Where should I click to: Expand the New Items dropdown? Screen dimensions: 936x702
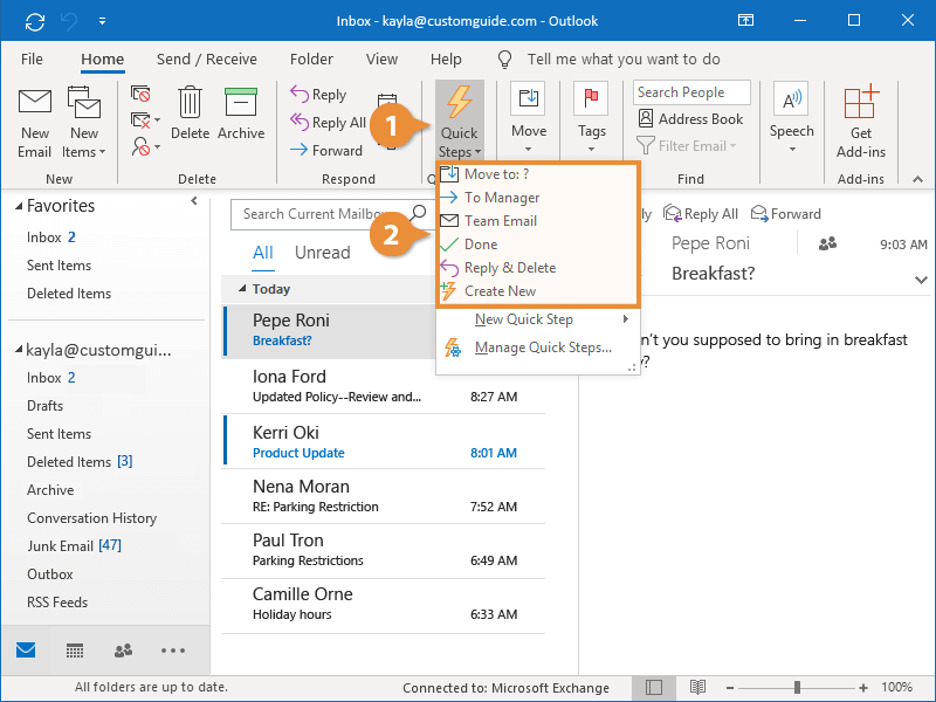point(84,152)
